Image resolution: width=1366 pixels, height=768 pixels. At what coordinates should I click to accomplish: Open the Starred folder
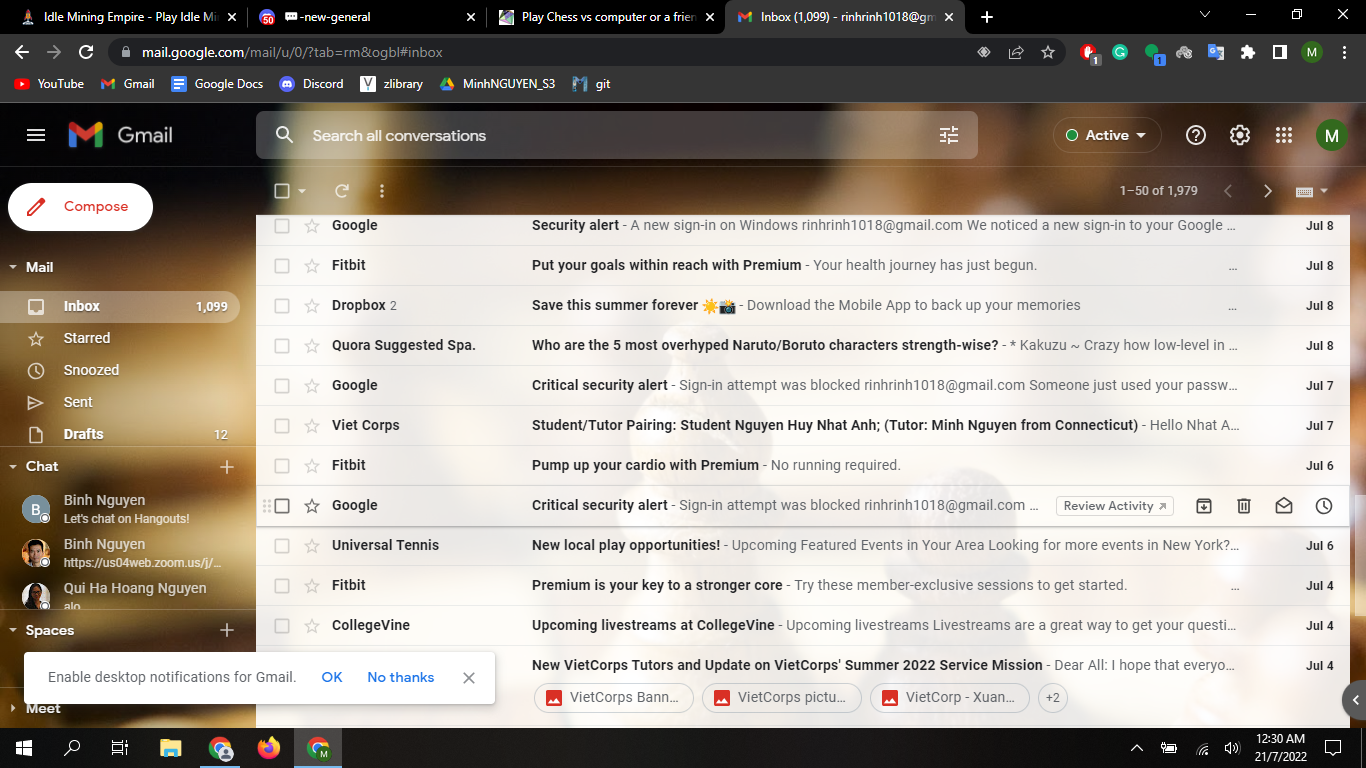tap(87, 338)
